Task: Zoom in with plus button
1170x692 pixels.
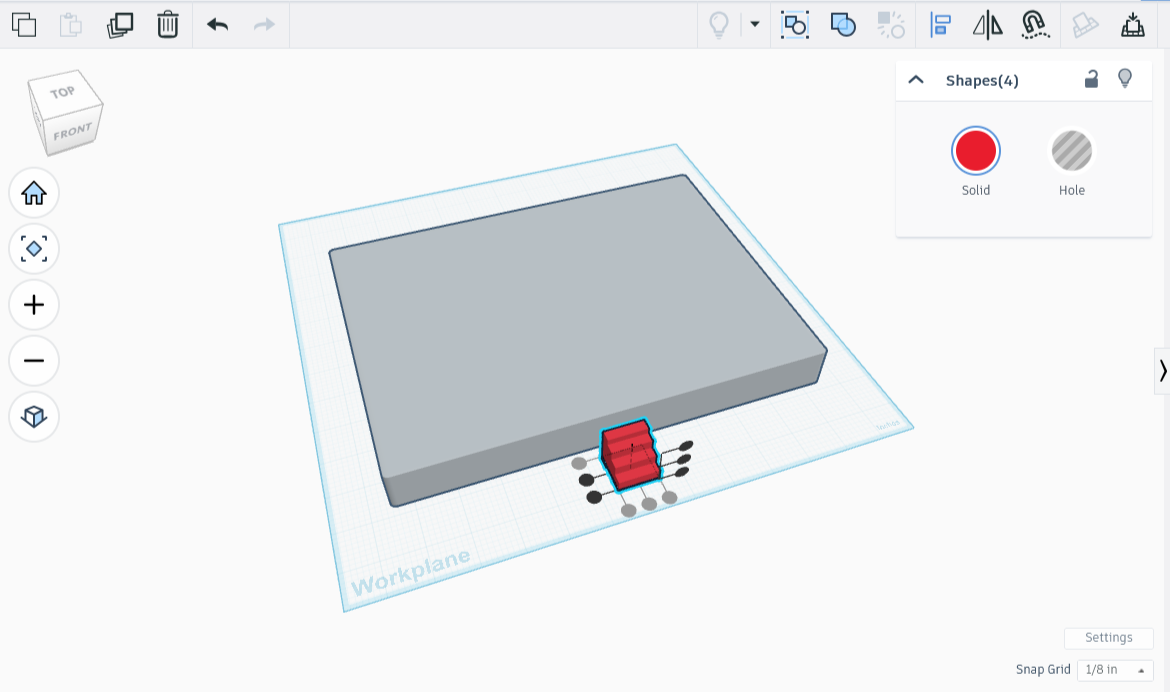Action: coord(34,305)
